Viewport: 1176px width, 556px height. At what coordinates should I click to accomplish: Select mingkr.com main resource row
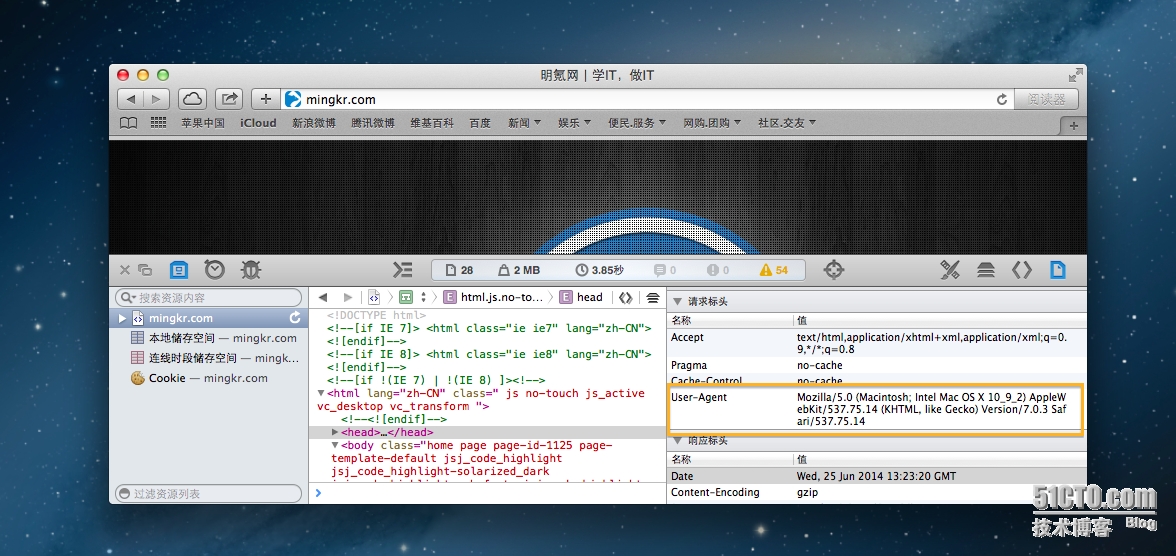coord(209,318)
